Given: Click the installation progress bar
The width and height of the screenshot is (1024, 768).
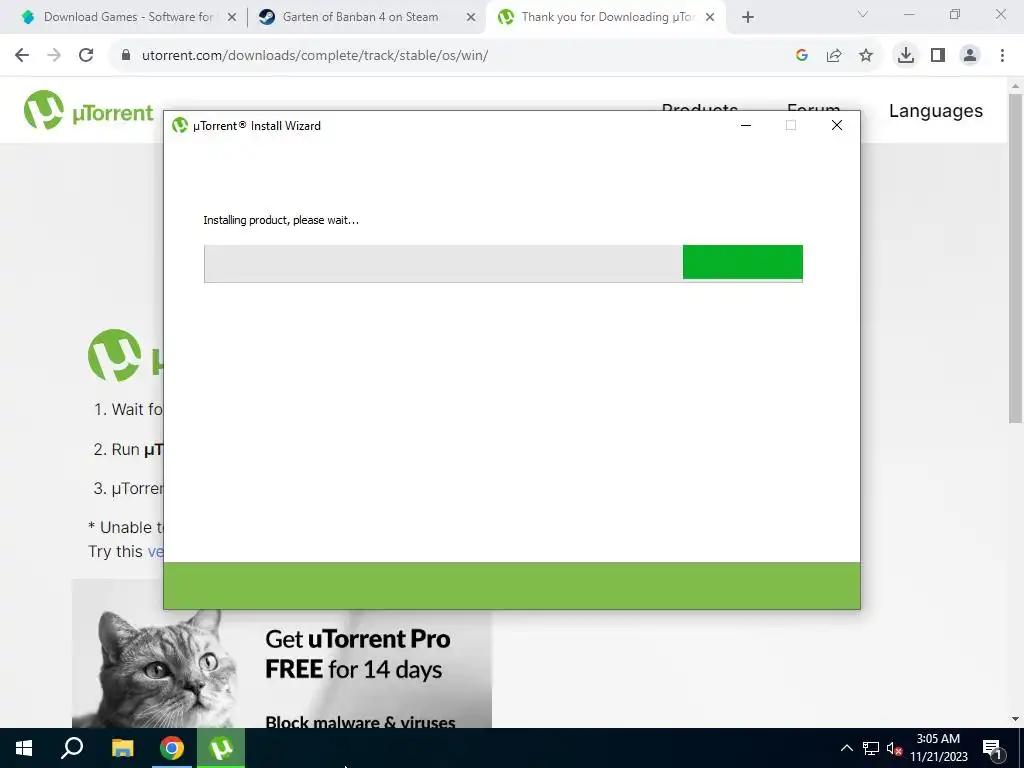Looking at the screenshot, I should [503, 263].
